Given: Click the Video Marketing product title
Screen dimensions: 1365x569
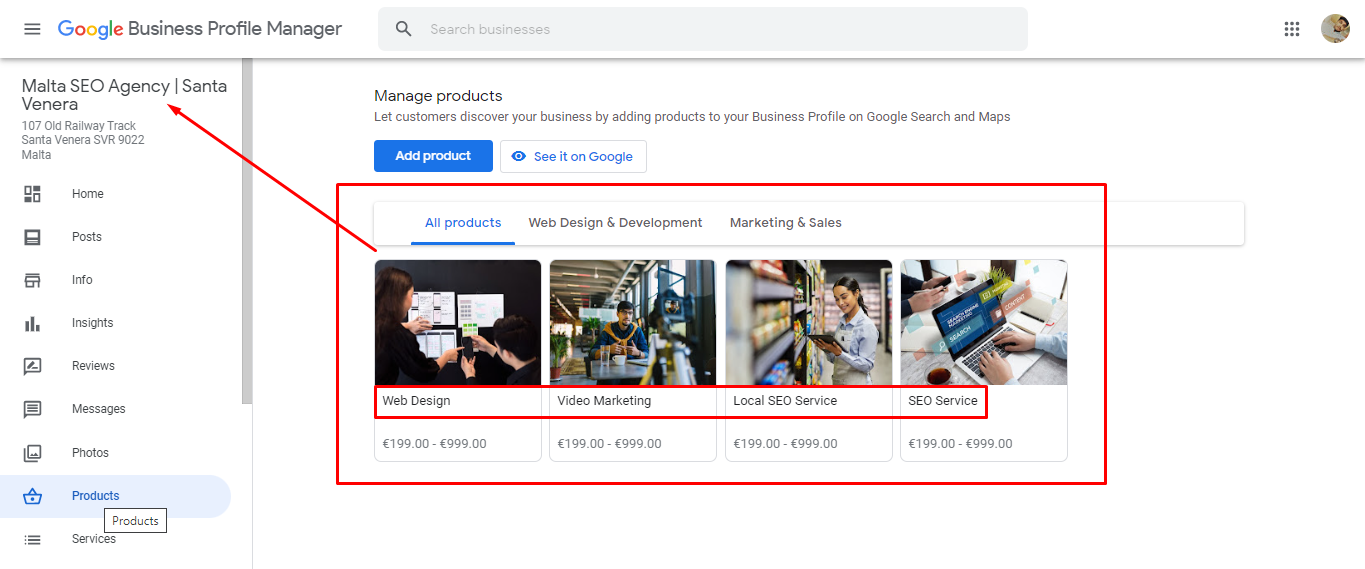Looking at the screenshot, I should click(x=604, y=401).
